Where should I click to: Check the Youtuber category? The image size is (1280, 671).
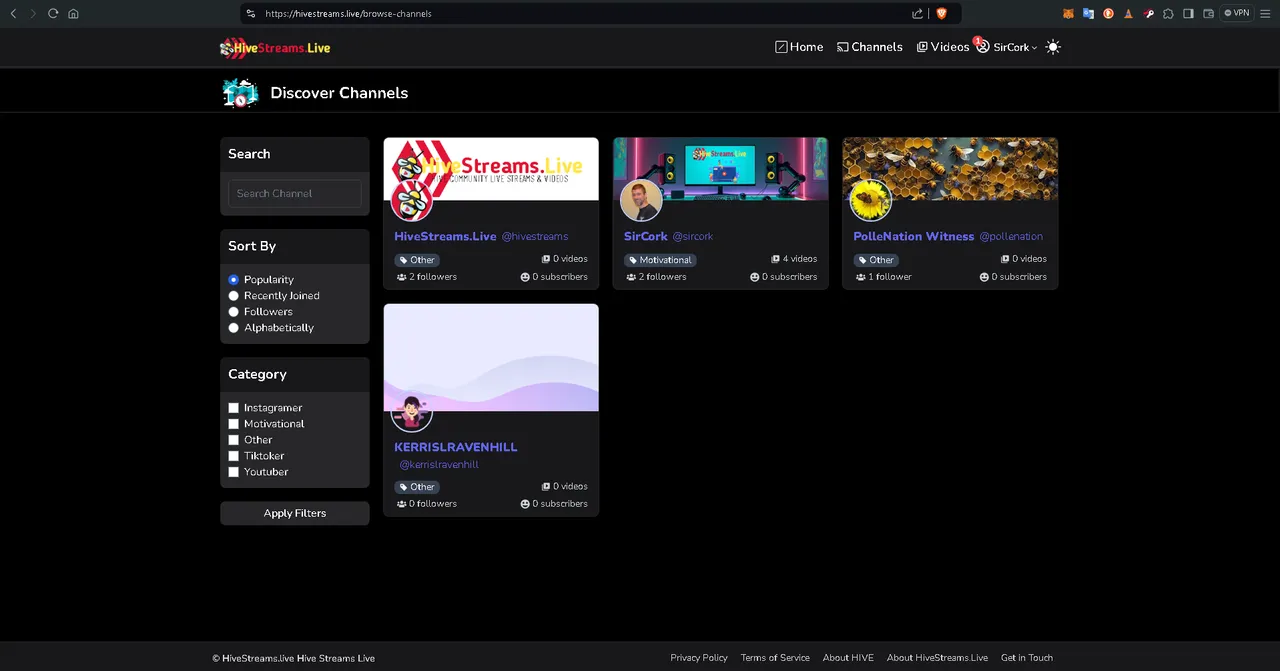234,472
